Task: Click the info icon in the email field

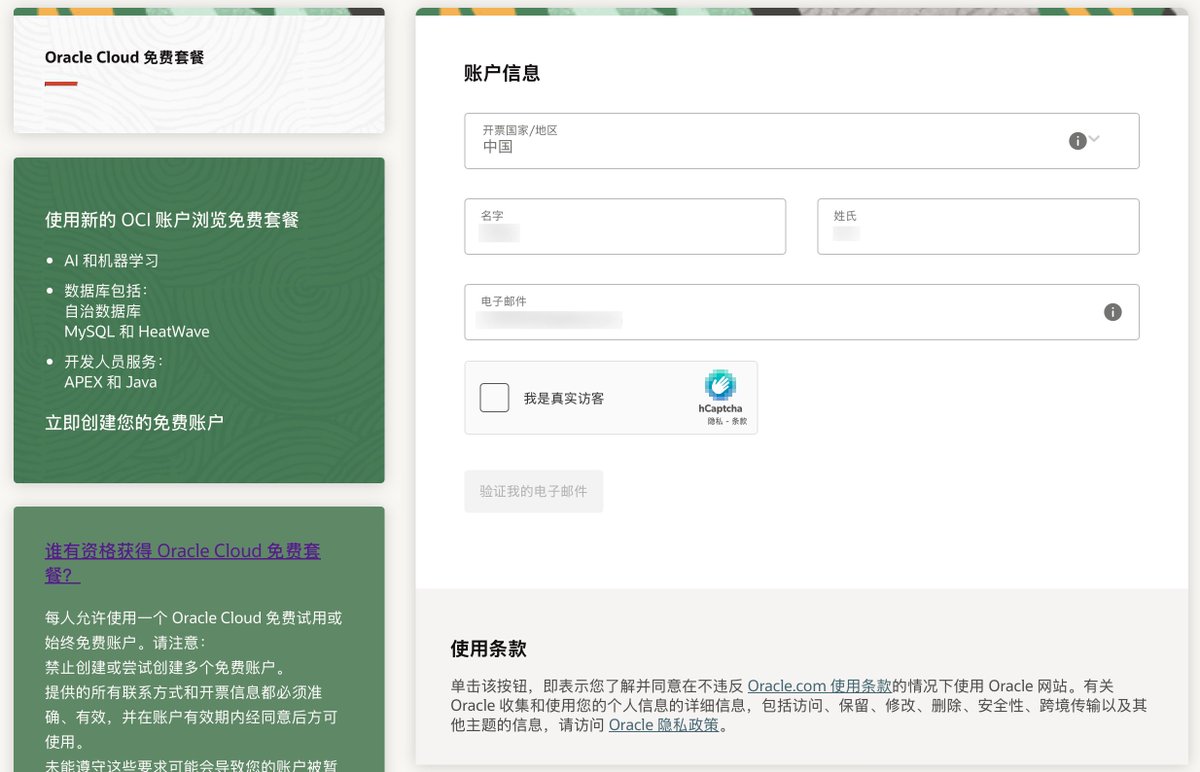Action: pos(1112,312)
